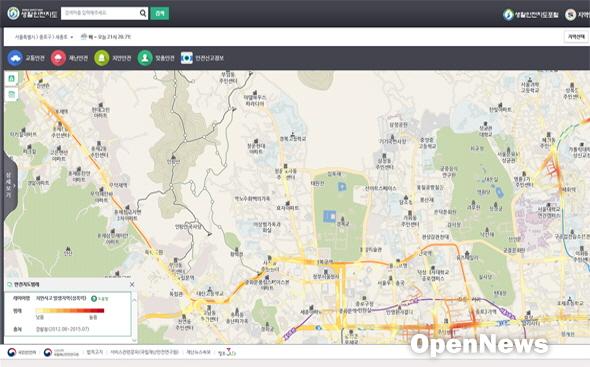Viewport: 590px width, 367px height.
Task: Click the lower green map tool button
Action: (11, 94)
